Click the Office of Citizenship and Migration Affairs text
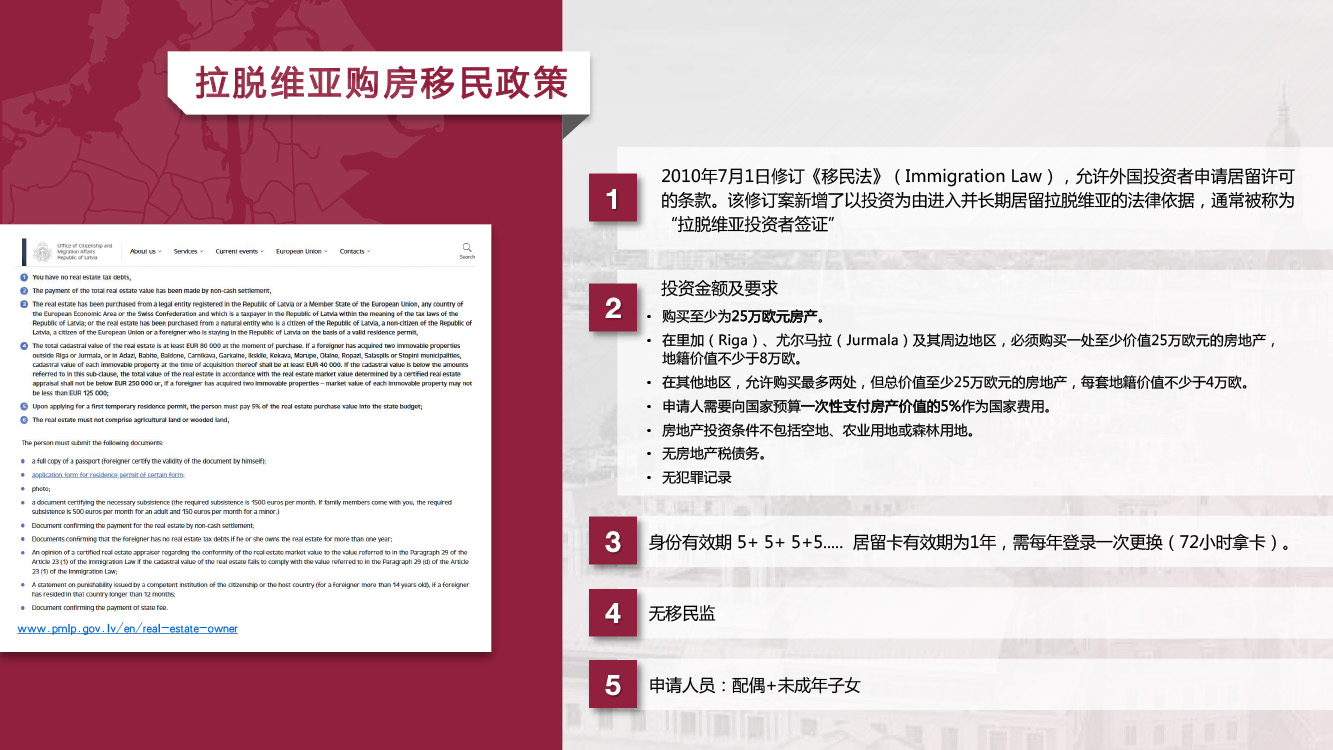1333x750 pixels. [85, 251]
